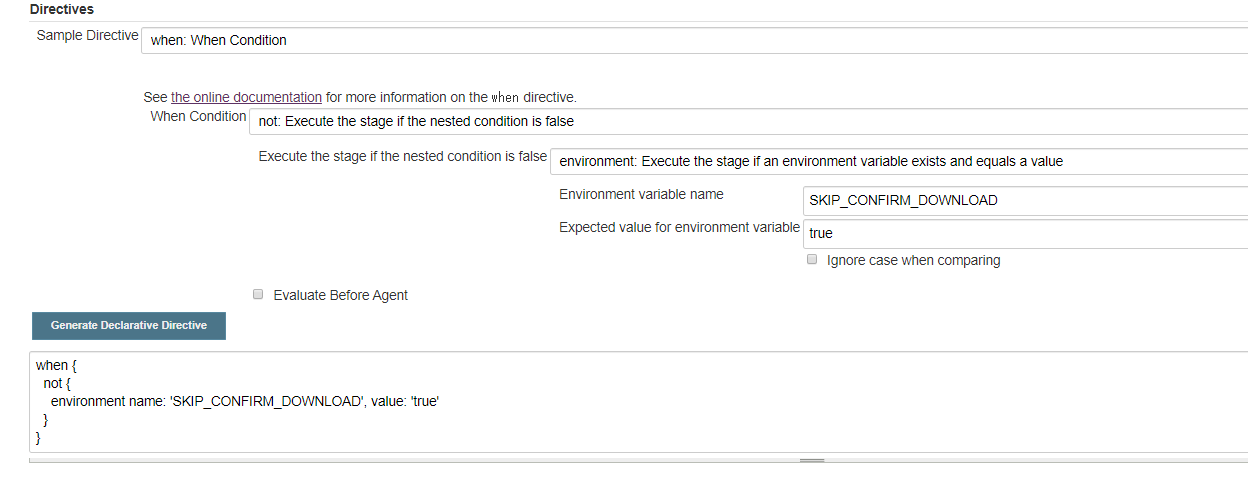The image size is (1248, 490).
Task: Open the online documentation link
Action: pyautogui.click(x=246, y=98)
